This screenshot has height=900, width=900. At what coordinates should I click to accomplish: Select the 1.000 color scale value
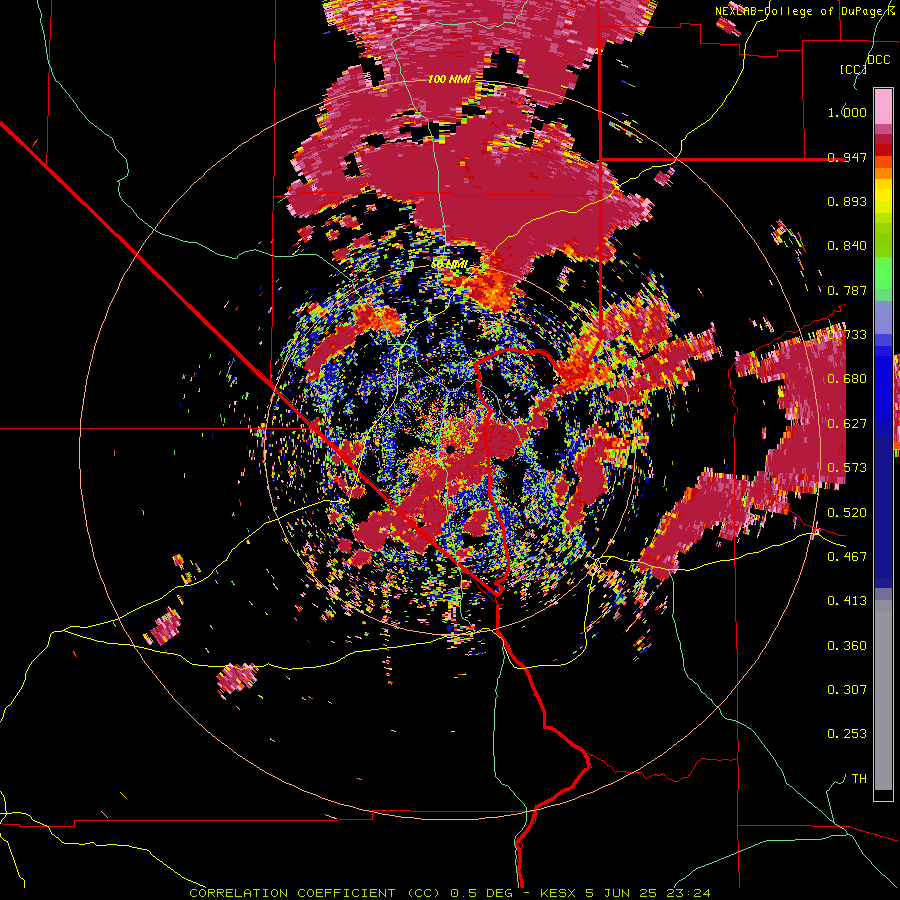click(847, 112)
